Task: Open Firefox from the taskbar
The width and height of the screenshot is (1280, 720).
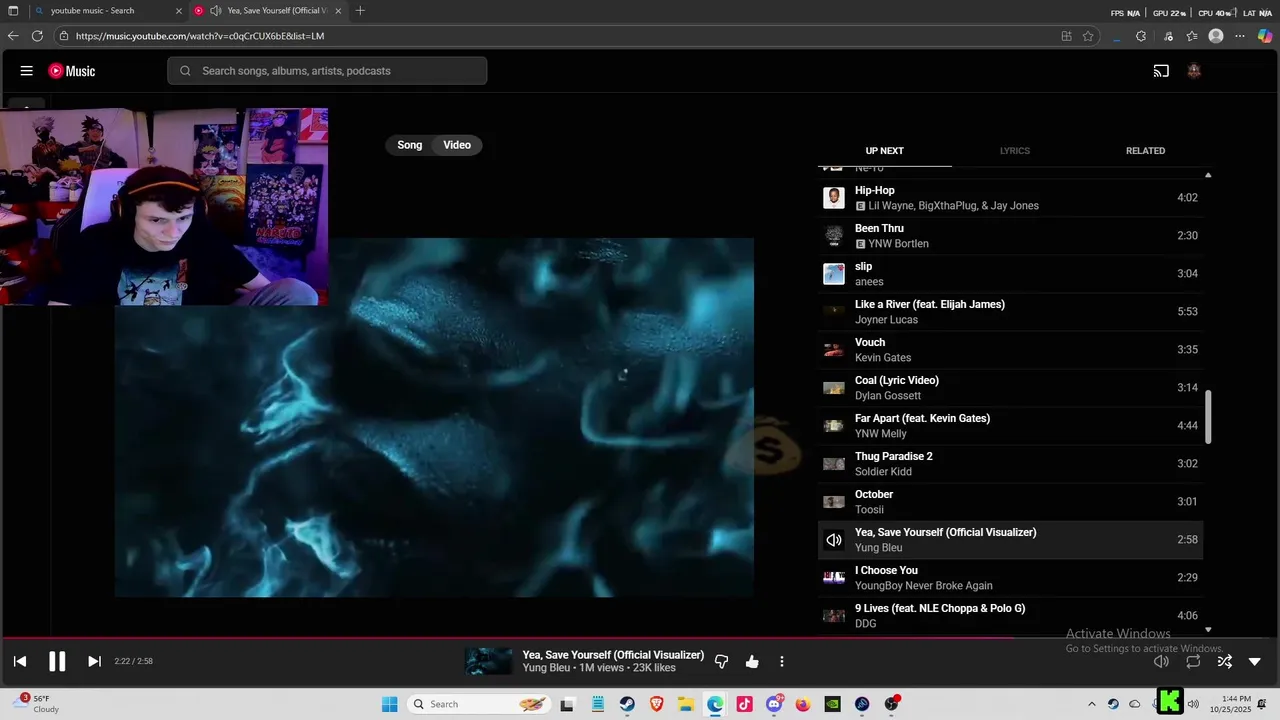Action: coord(803,704)
